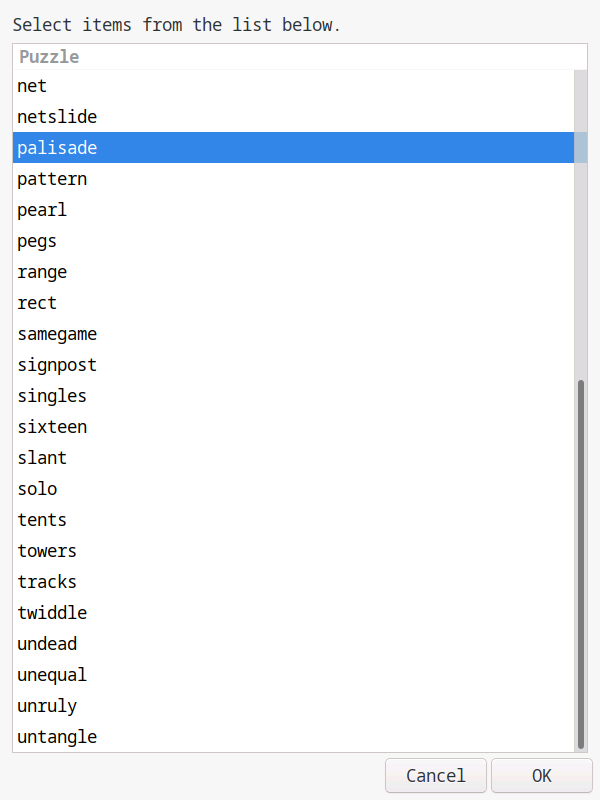Choose the signpost item
Viewport: 600px width, 800px height.
coord(57,365)
